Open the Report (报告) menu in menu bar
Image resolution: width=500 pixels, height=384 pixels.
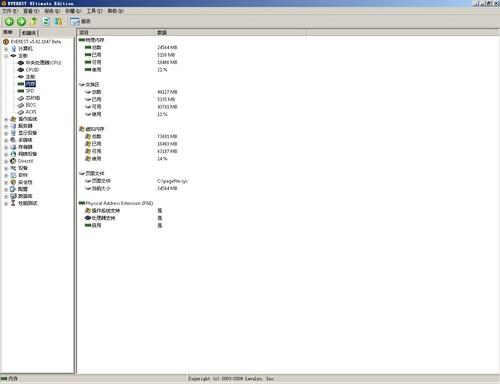(52, 11)
